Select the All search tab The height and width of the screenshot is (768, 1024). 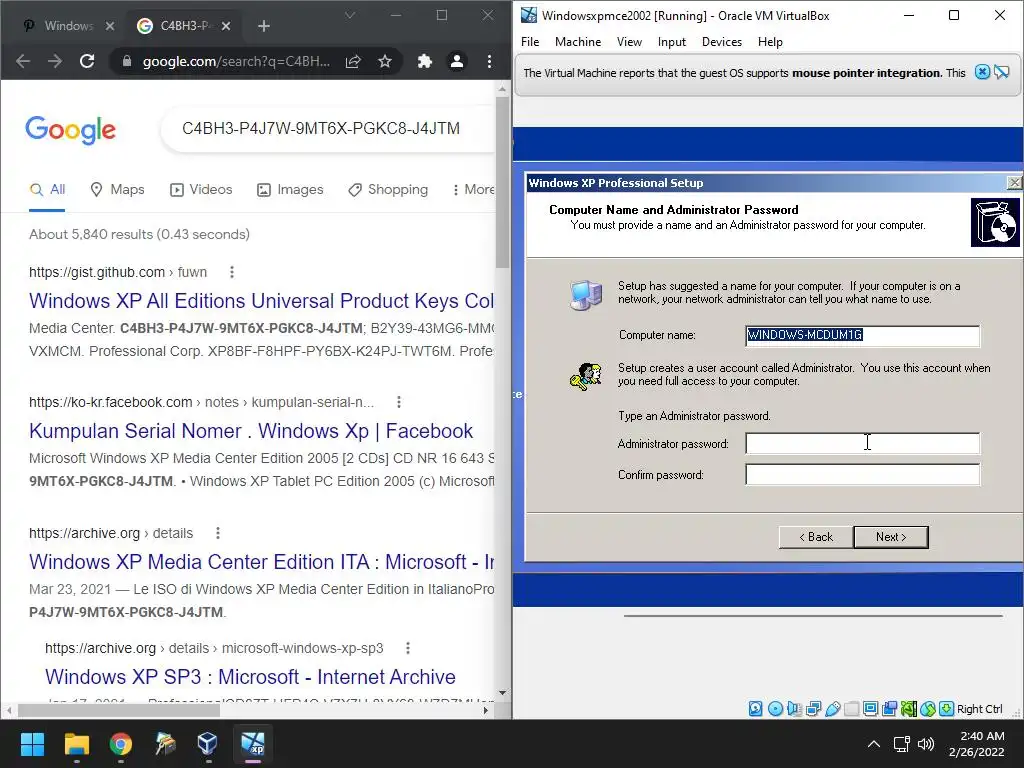48,189
